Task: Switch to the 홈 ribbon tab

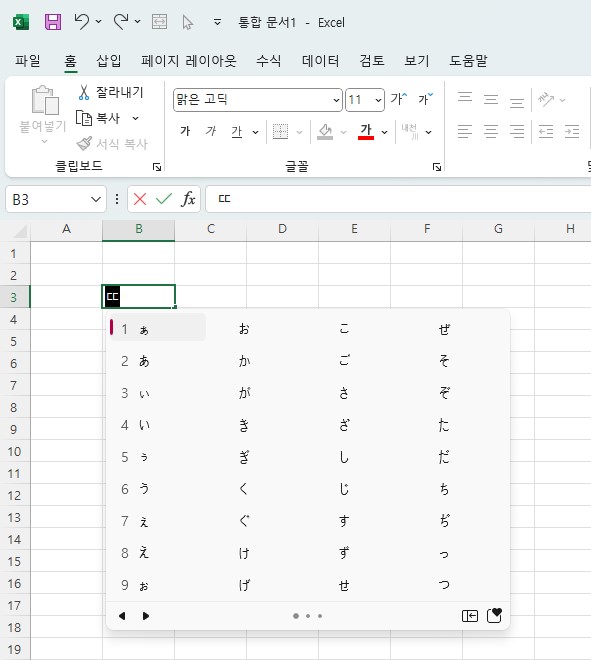Action: click(70, 61)
